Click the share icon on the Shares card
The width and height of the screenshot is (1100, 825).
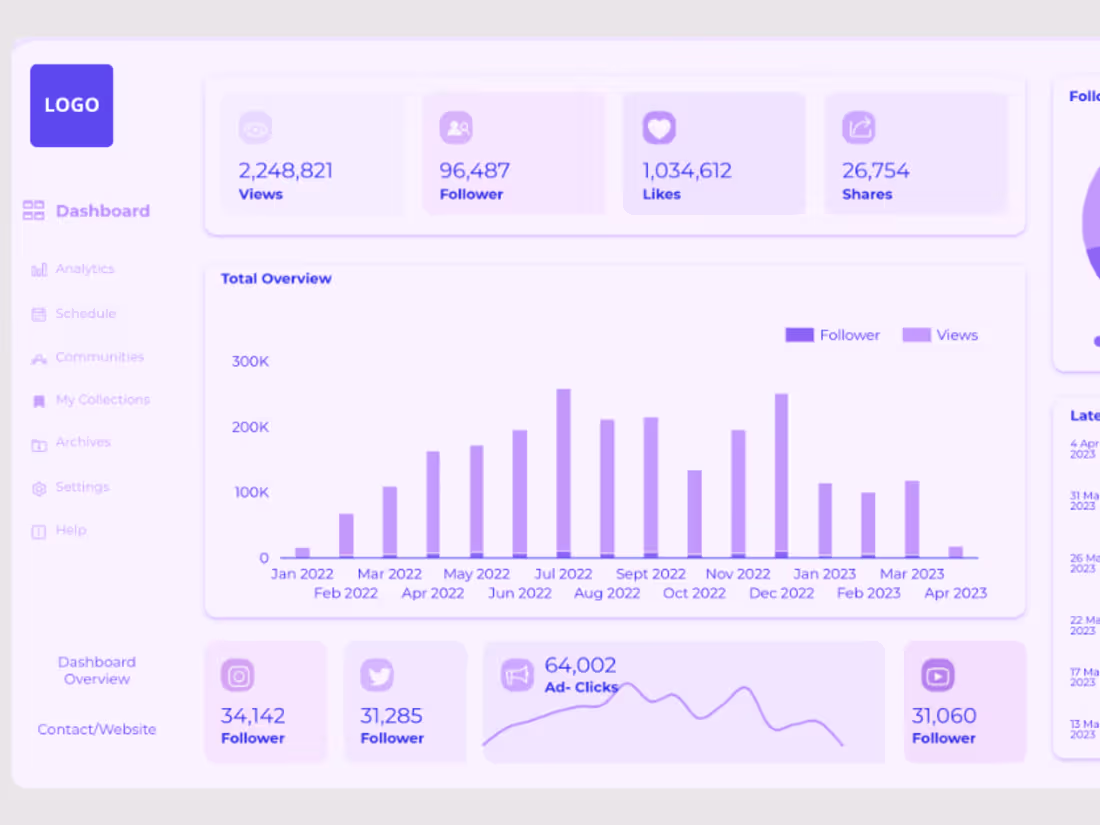pyautogui.click(x=860, y=127)
